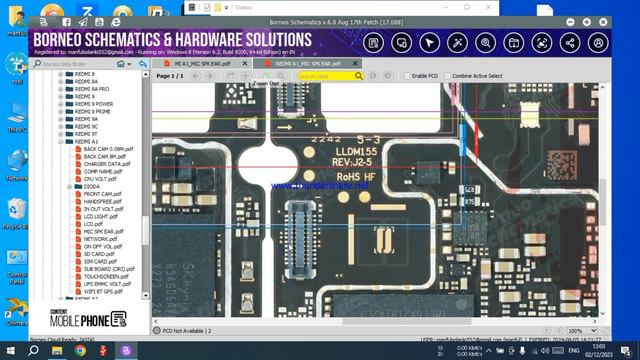The width and height of the screenshot is (640, 360).
Task: Open CPU VOLT.pdf file
Action: [100, 179]
